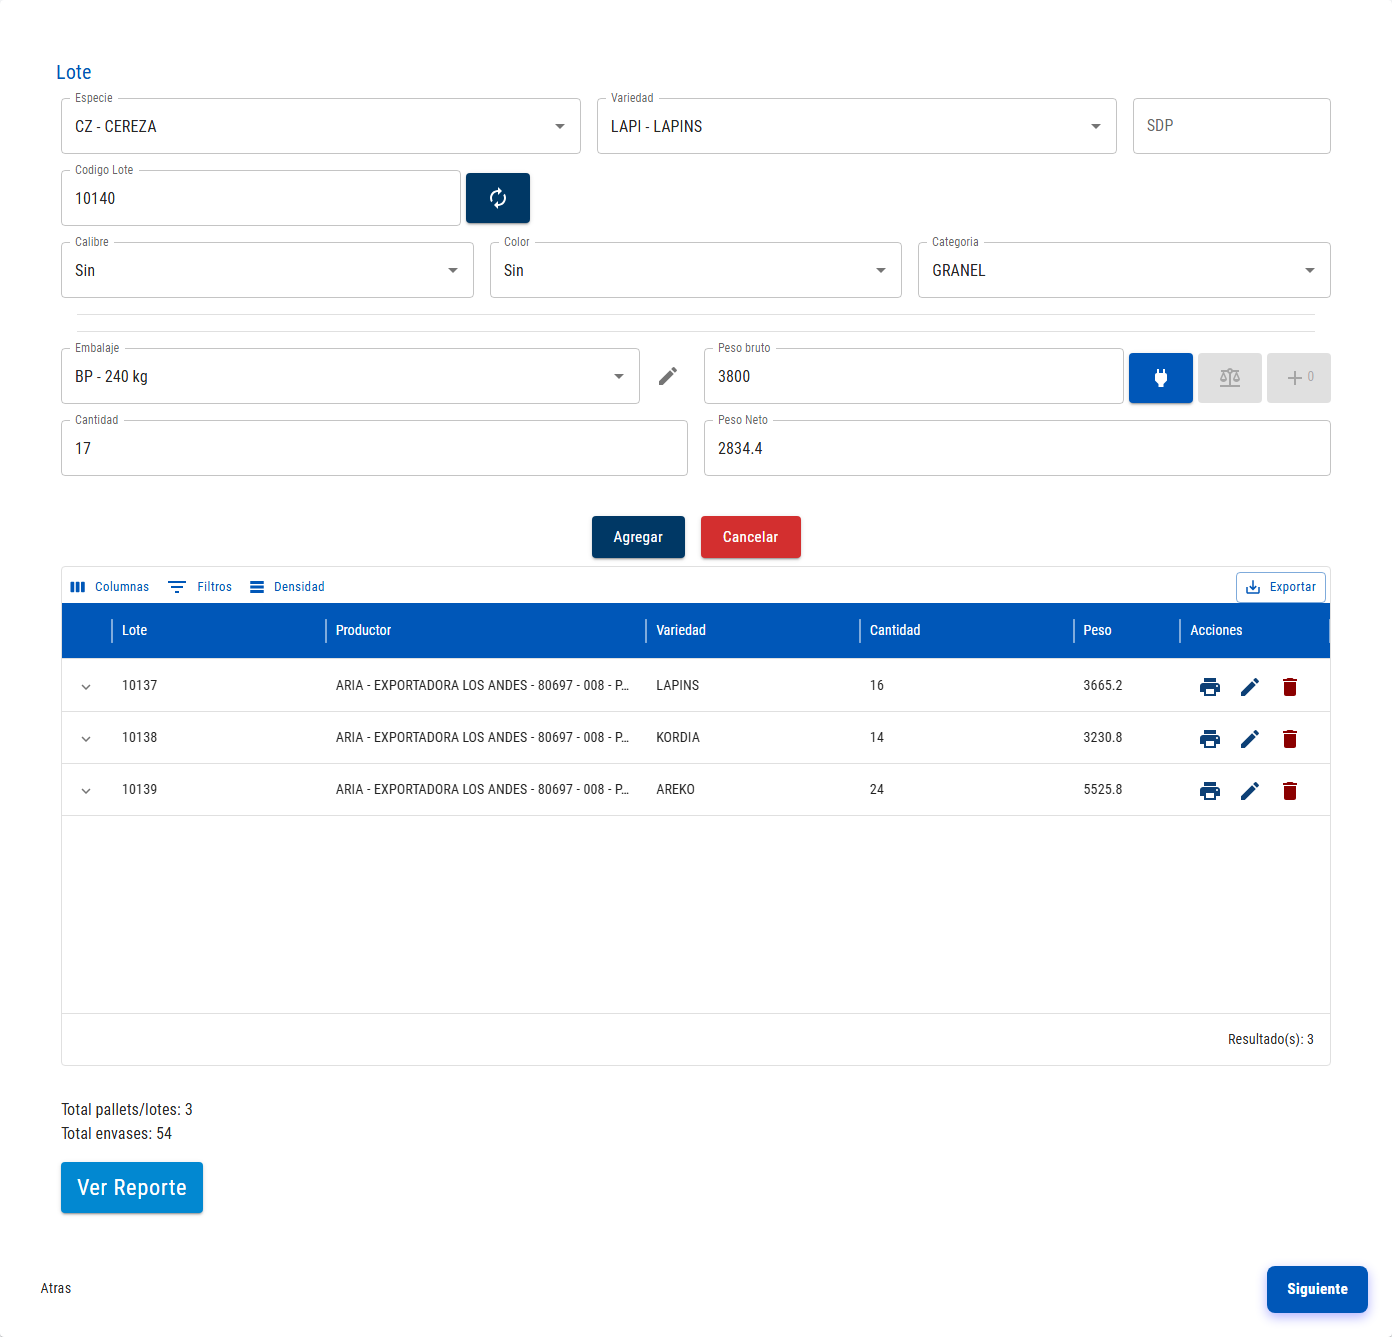Image resolution: width=1392 pixels, height=1337 pixels.
Task: Print lot 10139 row
Action: pyautogui.click(x=1210, y=791)
